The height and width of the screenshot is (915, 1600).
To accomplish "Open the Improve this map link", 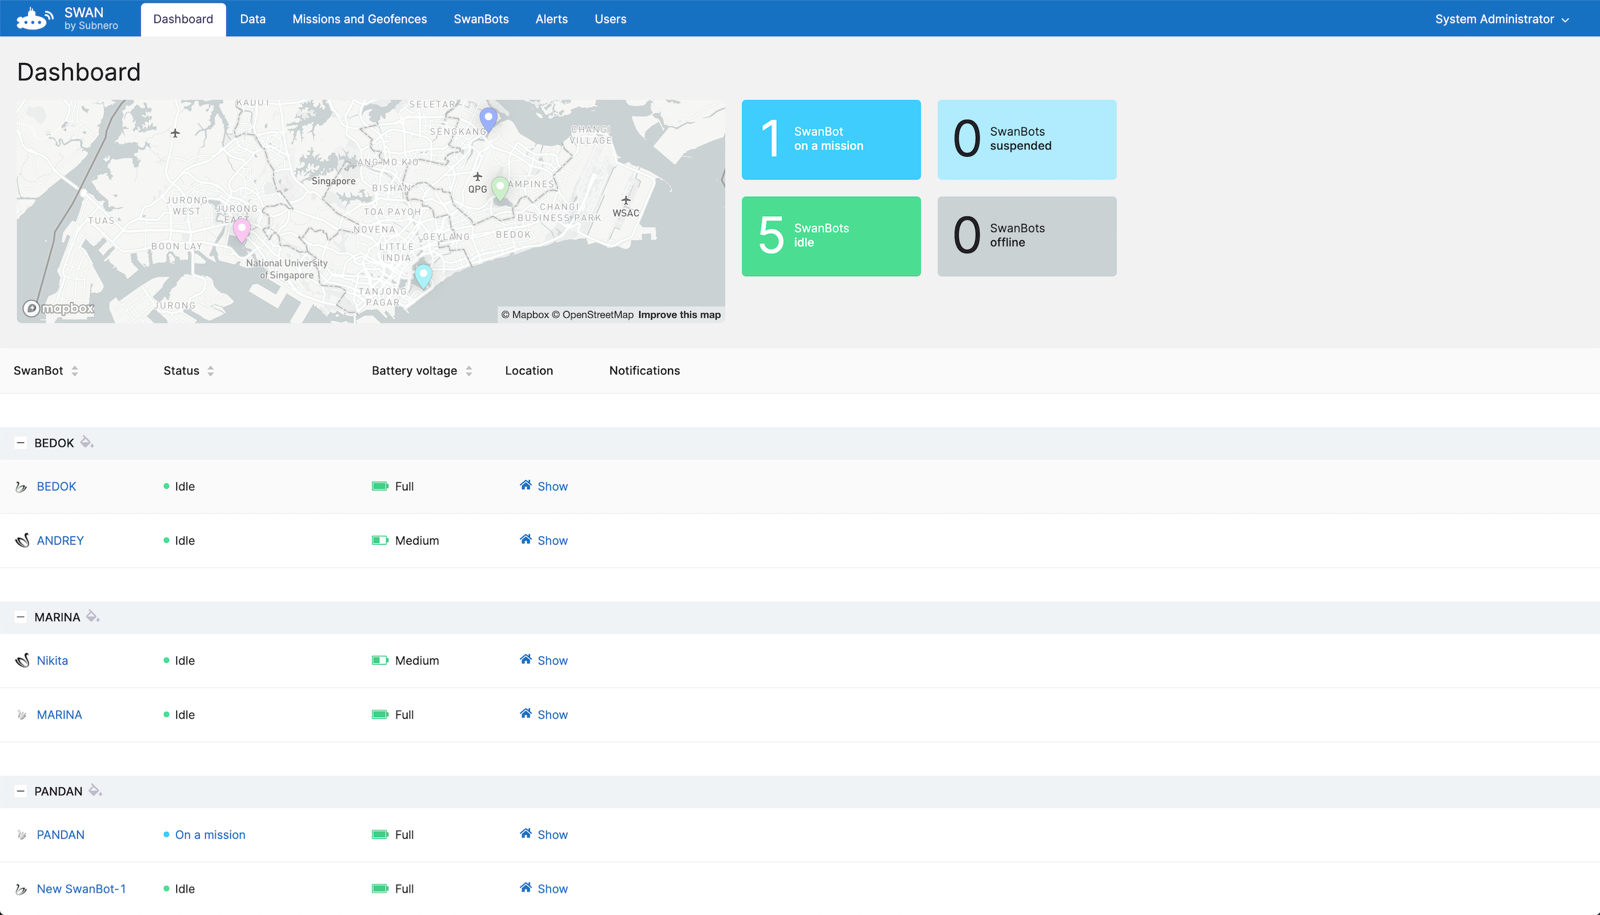I will (x=679, y=315).
